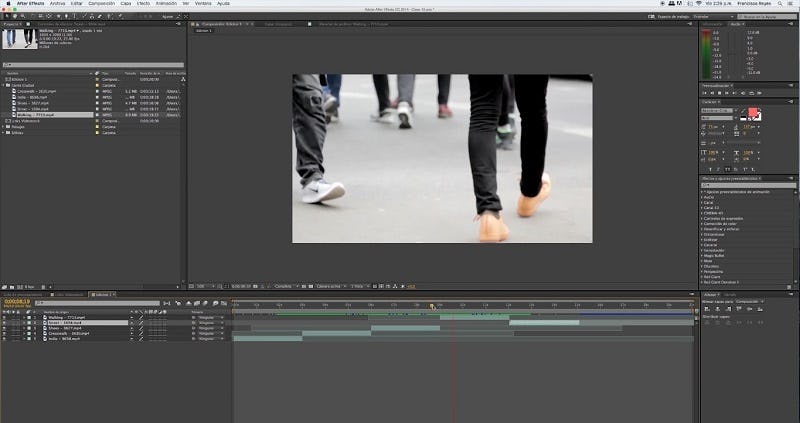Enable frame blending for timeline layers
The width and height of the screenshot is (800, 423).
click(x=197, y=303)
